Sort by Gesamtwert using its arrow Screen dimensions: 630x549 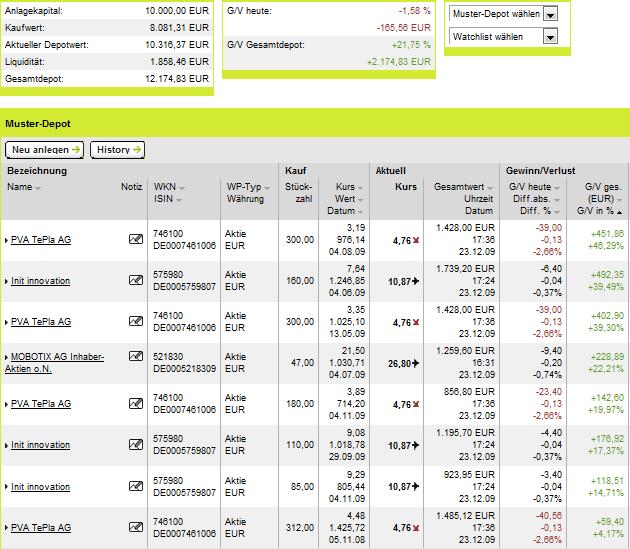pyautogui.click(x=490, y=188)
